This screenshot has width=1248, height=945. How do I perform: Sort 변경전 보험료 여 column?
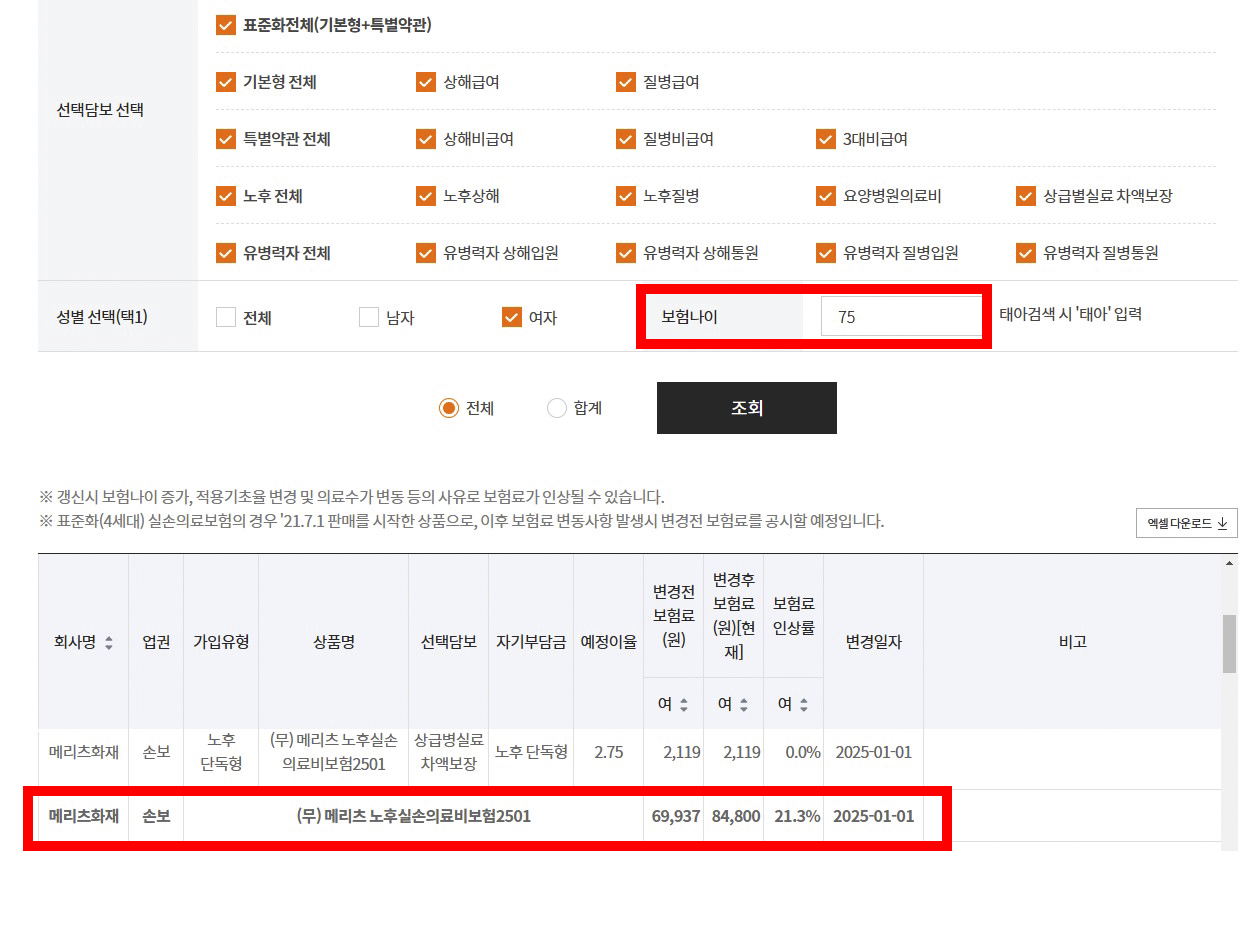click(684, 705)
